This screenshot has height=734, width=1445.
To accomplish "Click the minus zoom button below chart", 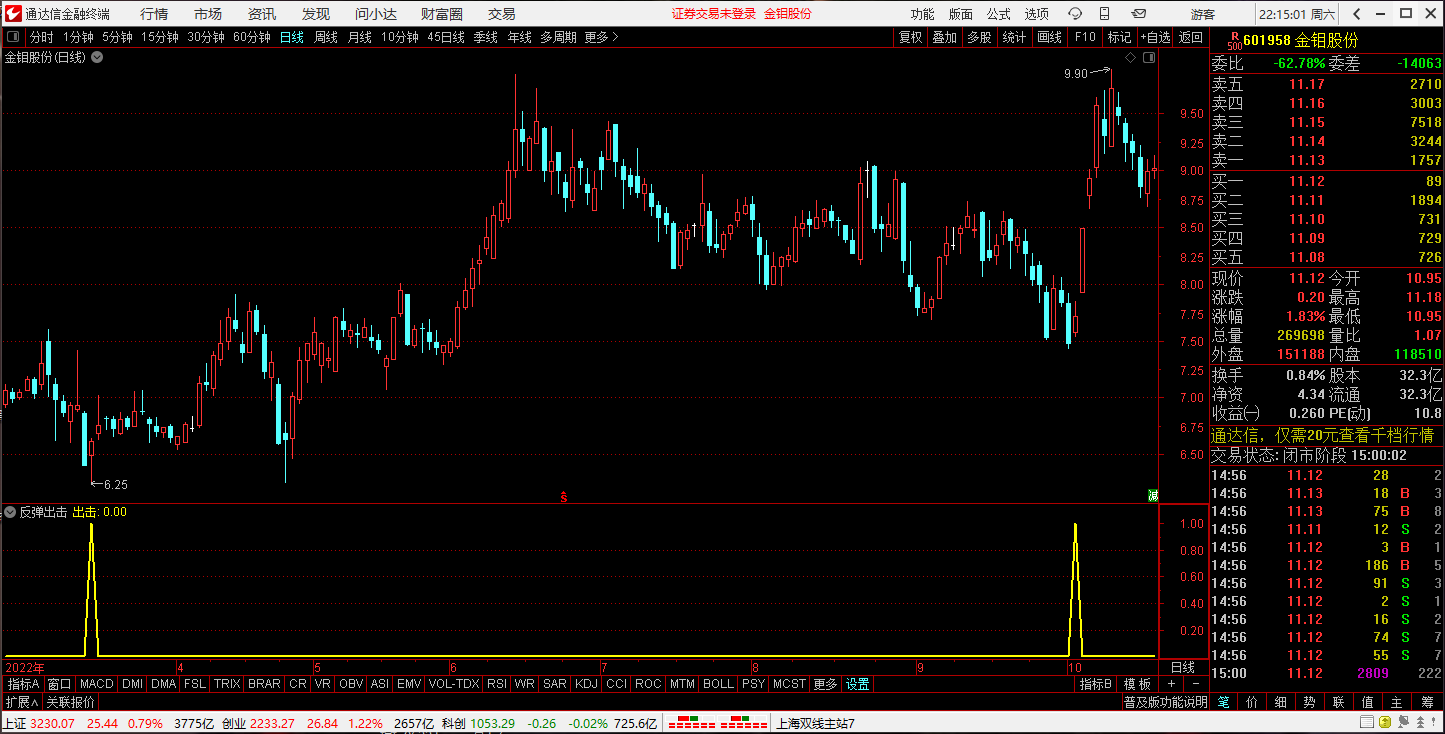I will point(1195,684).
